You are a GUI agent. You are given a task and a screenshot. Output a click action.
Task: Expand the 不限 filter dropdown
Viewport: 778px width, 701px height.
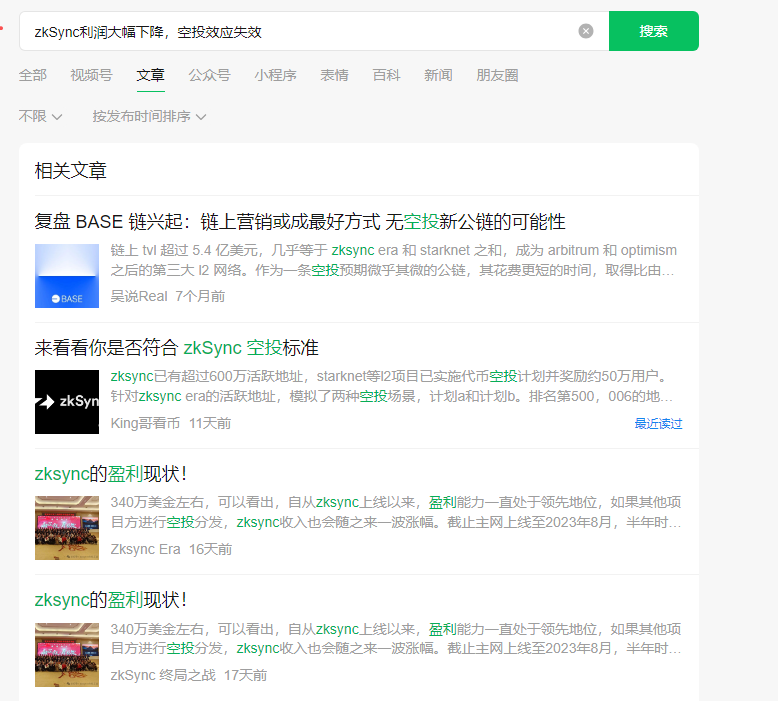[x=40, y=116]
